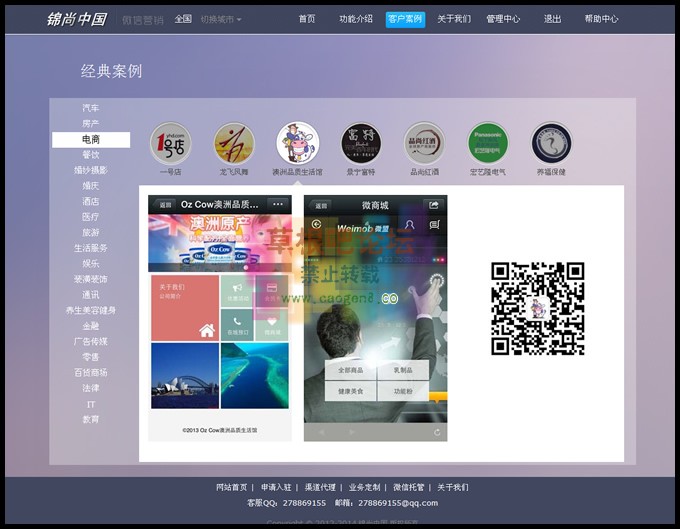The height and width of the screenshot is (529, 680).
Task: Select 法律 category in sidebar
Action: (x=91, y=388)
